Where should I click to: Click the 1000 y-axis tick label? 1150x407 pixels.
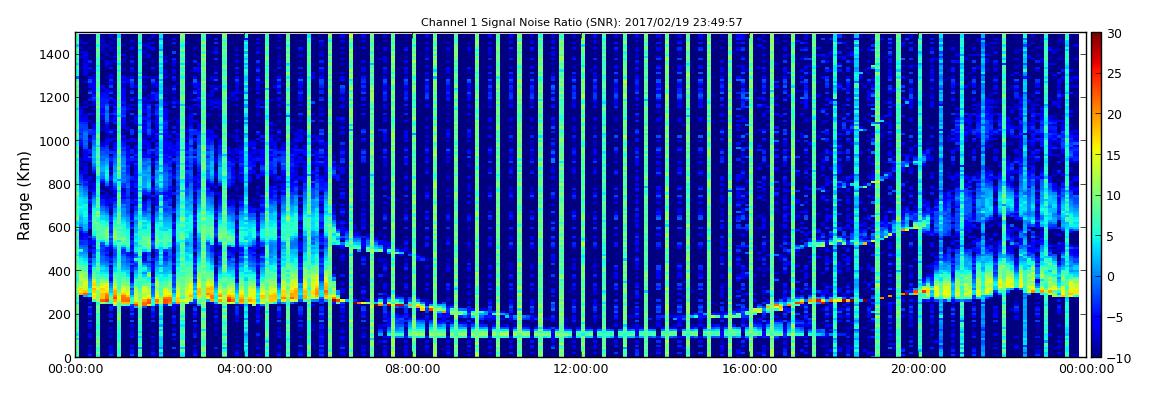tap(56, 141)
